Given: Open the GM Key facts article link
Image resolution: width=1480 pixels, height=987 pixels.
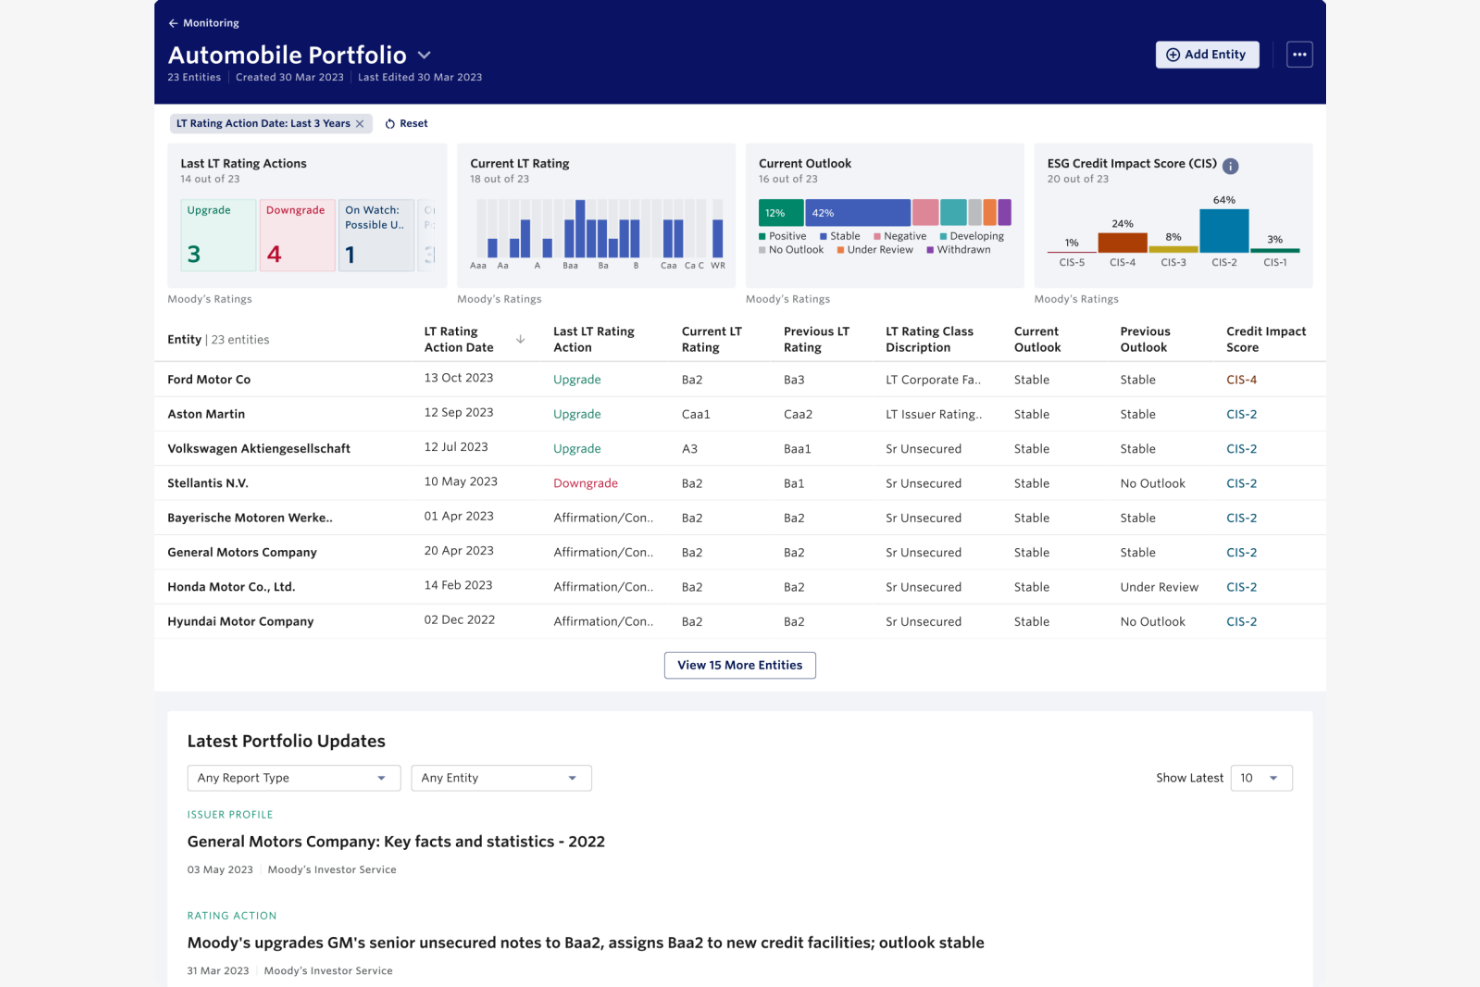Looking at the screenshot, I should (396, 841).
